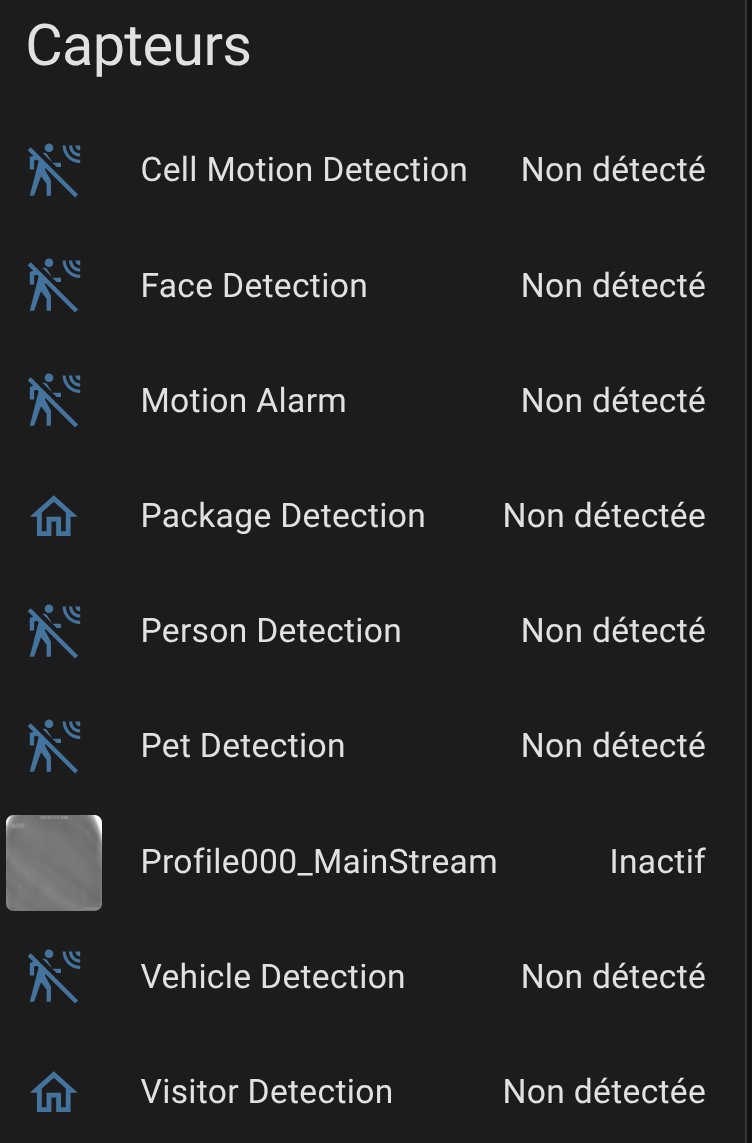Open the Cell Motion Detection entity
752x1143 pixels.
304,170
